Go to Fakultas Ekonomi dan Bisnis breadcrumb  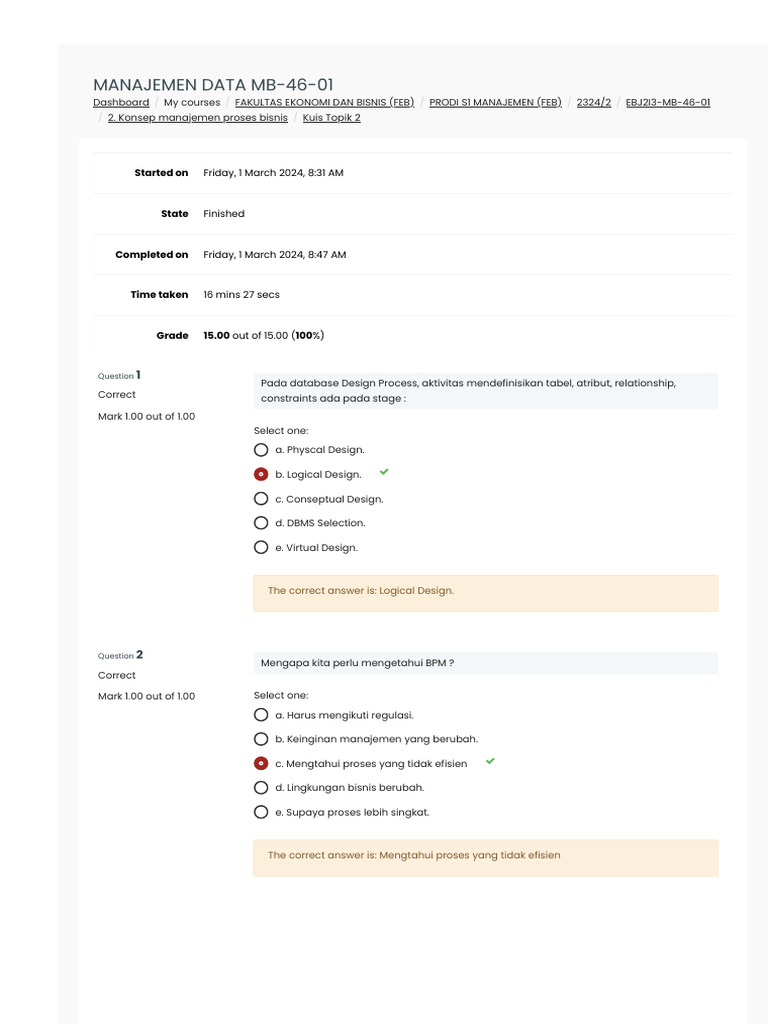coord(324,102)
